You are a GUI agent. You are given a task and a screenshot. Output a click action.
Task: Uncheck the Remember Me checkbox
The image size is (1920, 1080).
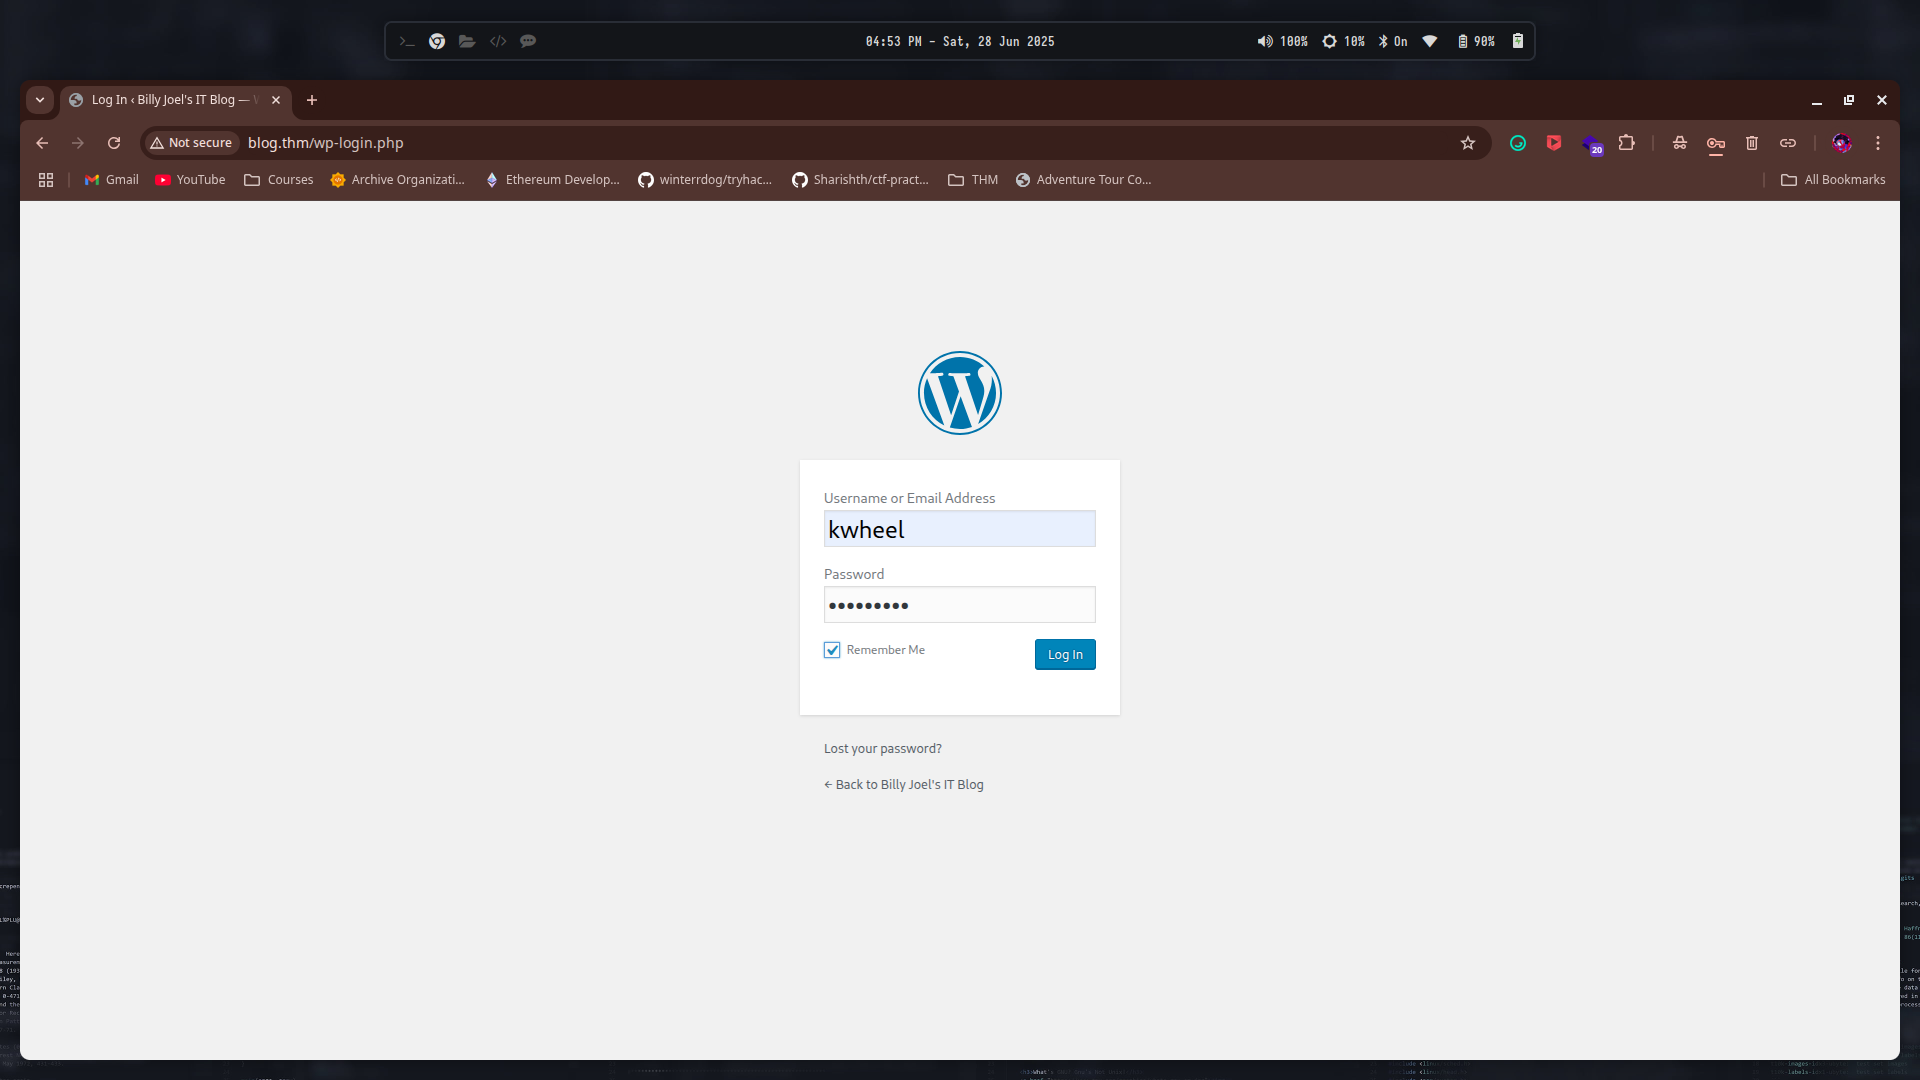[831, 649]
